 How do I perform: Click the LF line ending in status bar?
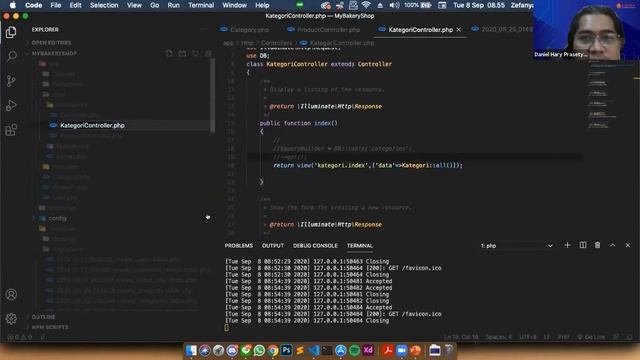coord(547,337)
